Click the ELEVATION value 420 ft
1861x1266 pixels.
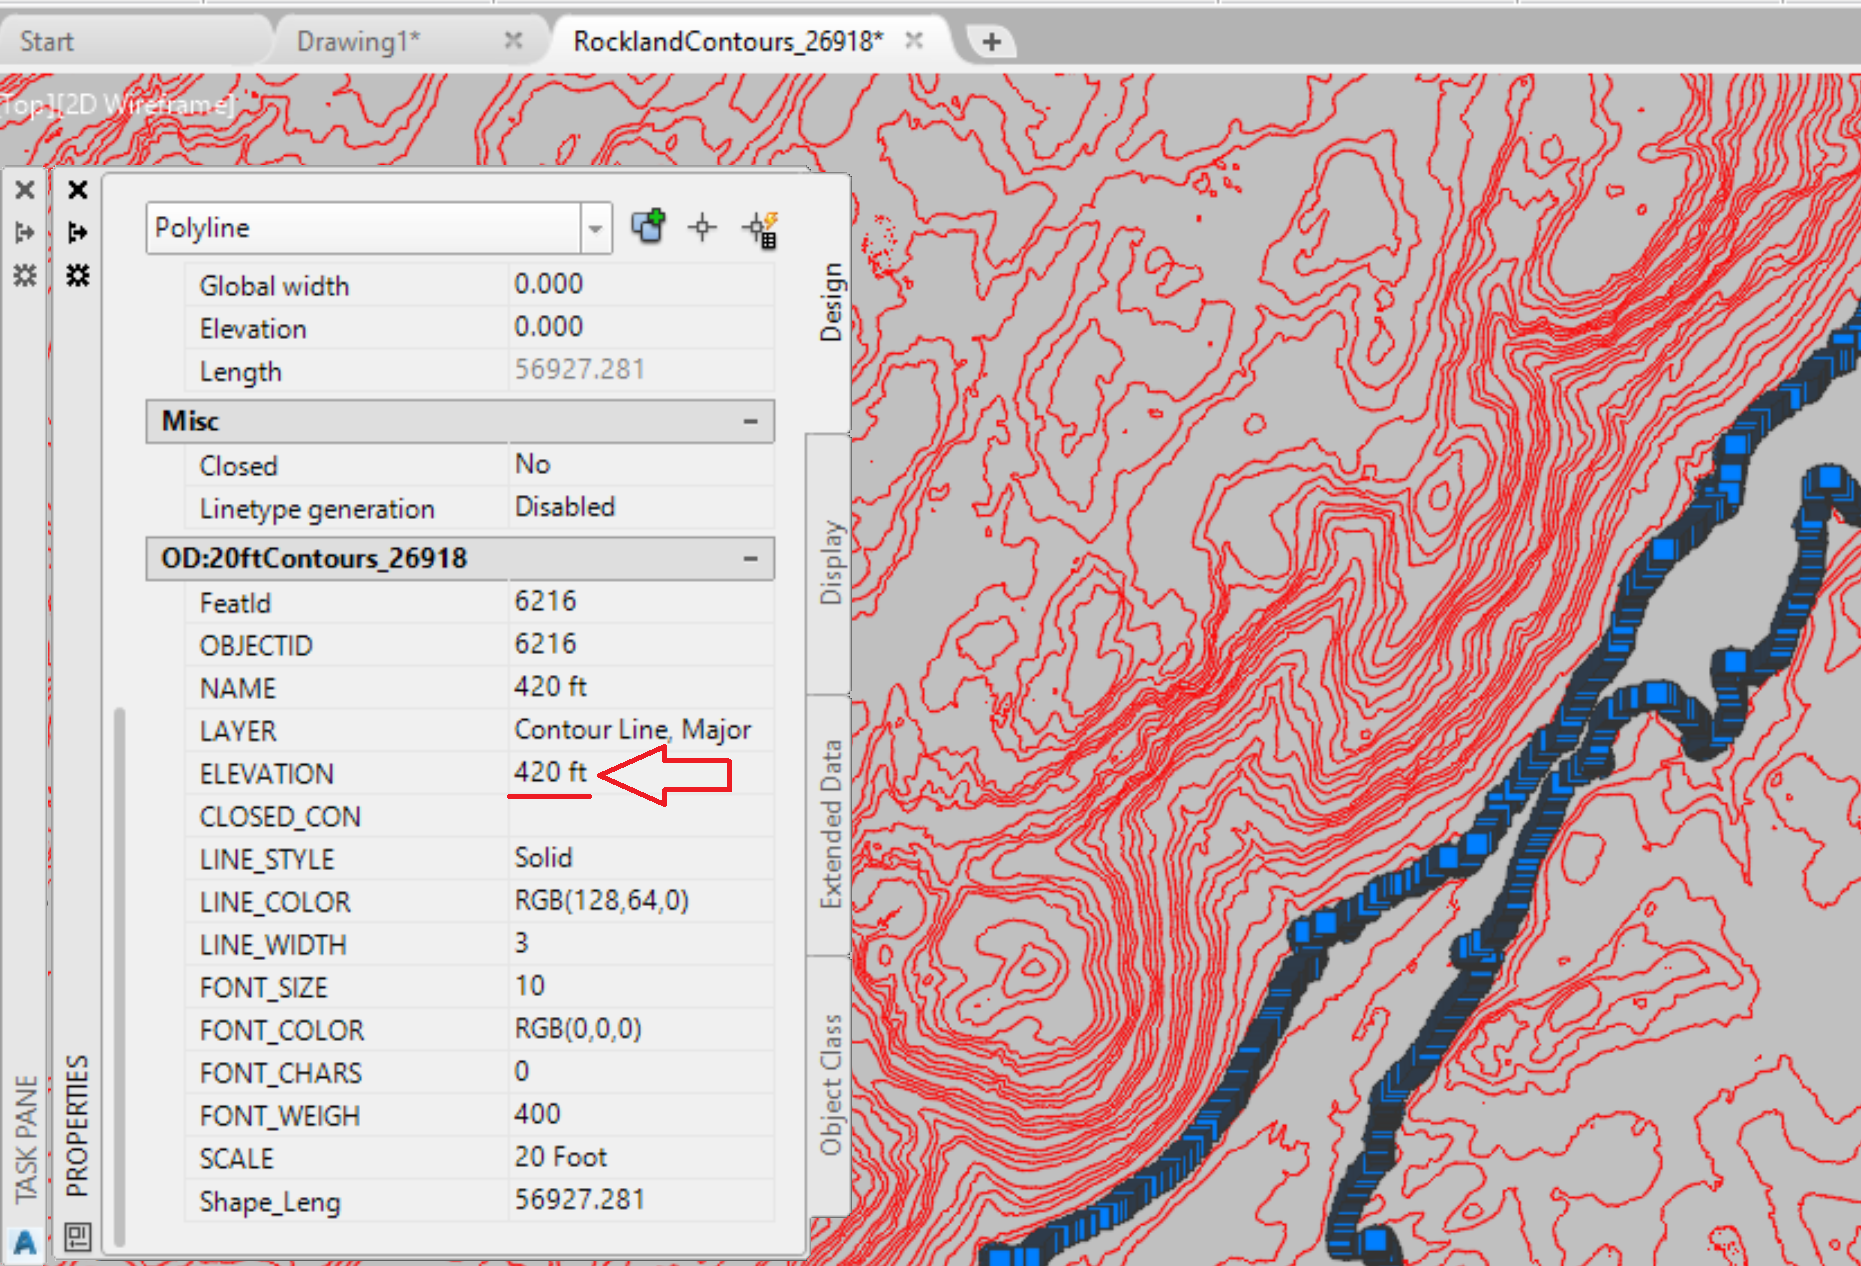pyautogui.click(x=551, y=773)
